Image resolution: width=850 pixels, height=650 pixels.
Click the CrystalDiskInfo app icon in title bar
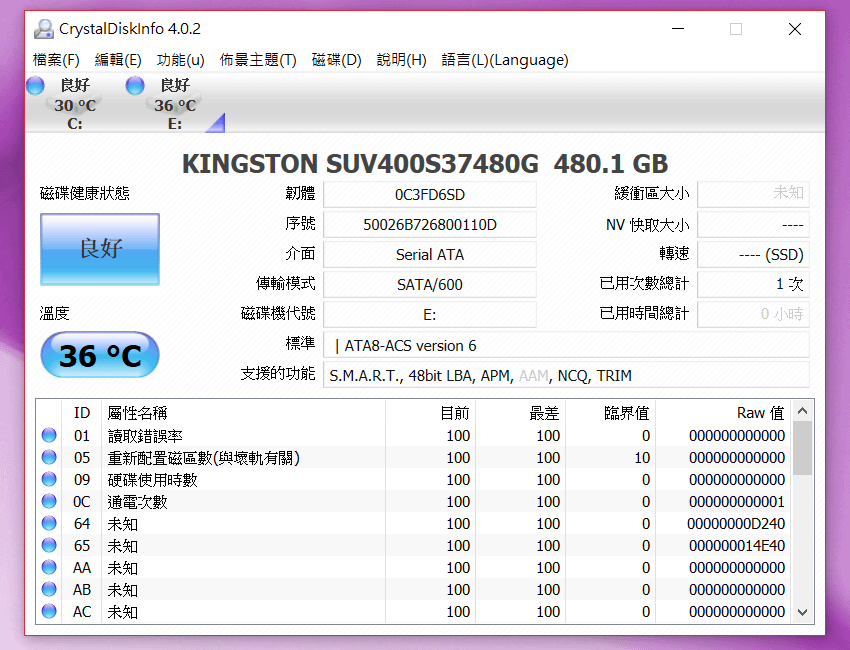pyautogui.click(x=43, y=29)
